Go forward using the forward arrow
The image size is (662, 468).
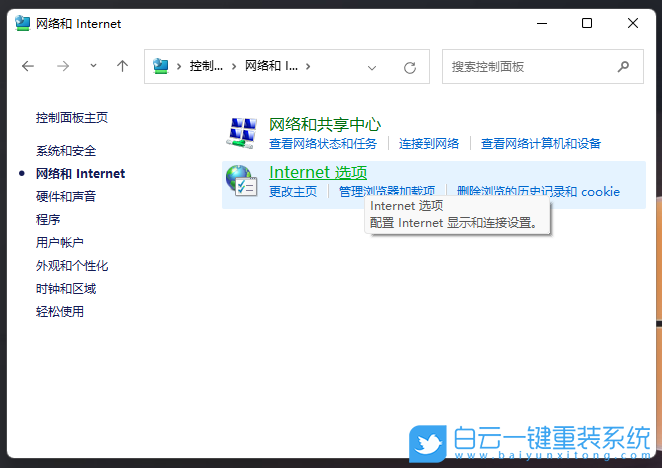click(63, 66)
